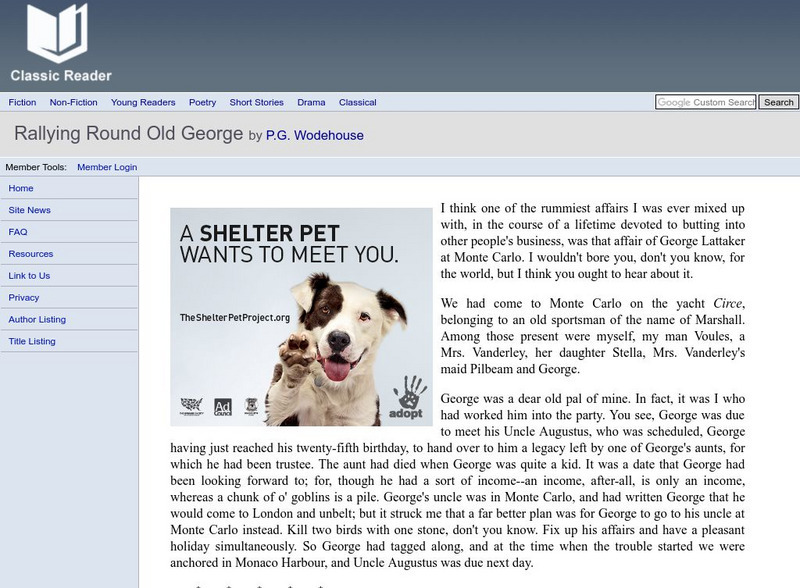The image size is (800, 588).
Task: Open the Privacy page
Action: [27, 297]
